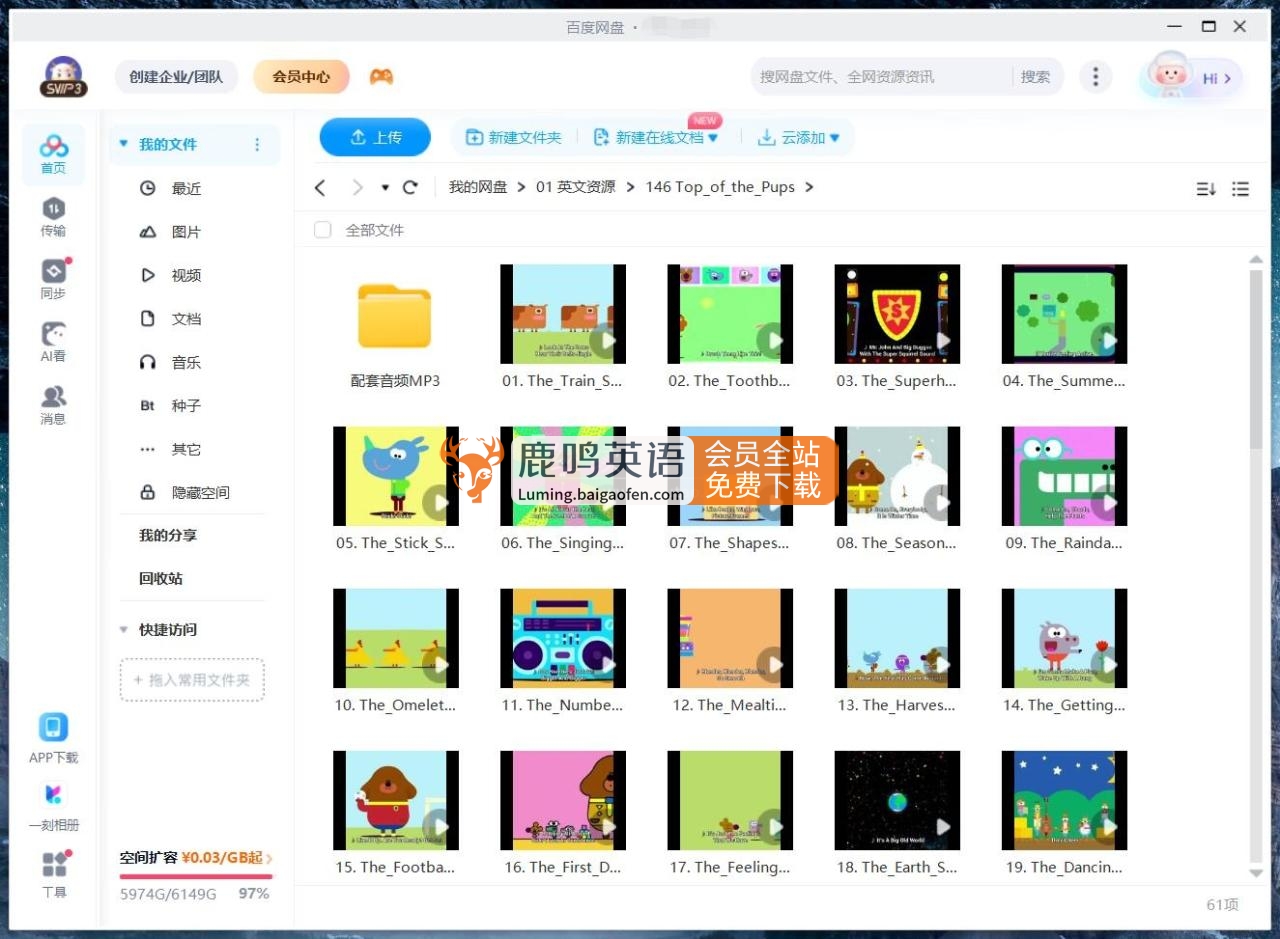
Task: Open the 消息 (Messages) sidebar icon
Action: pyautogui.click(x=53, y=405)
